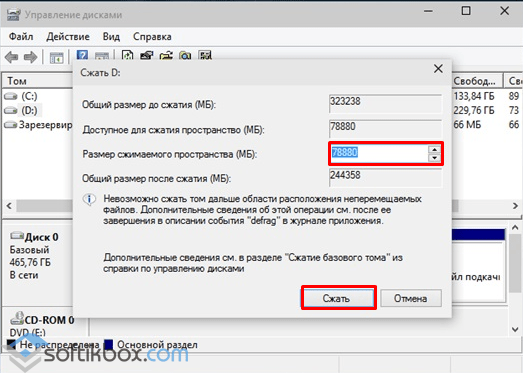
Task: Increase shrink size with up spinner arrow
Action: click(434, 149)
